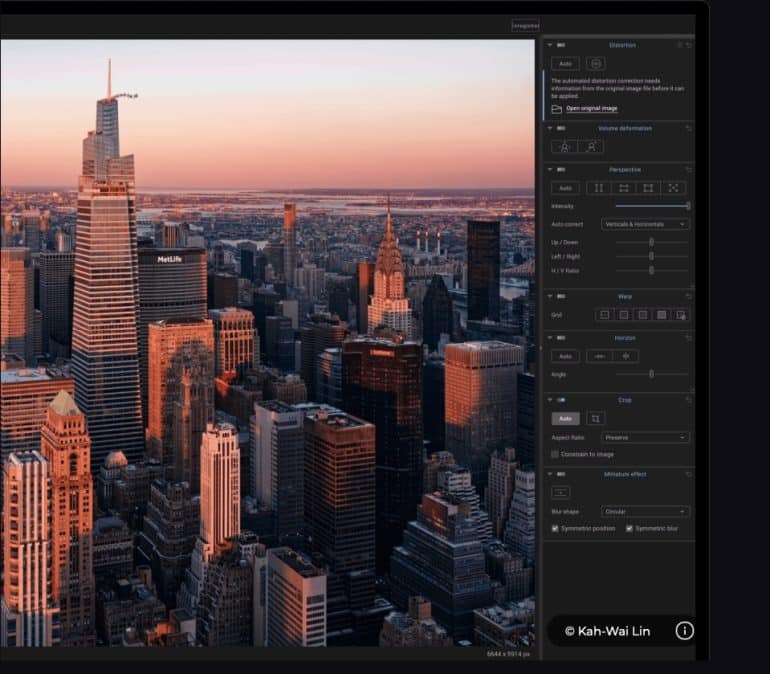Uncheck the Symmetric position checkbox
770x674 pixels.
(555, 528)
